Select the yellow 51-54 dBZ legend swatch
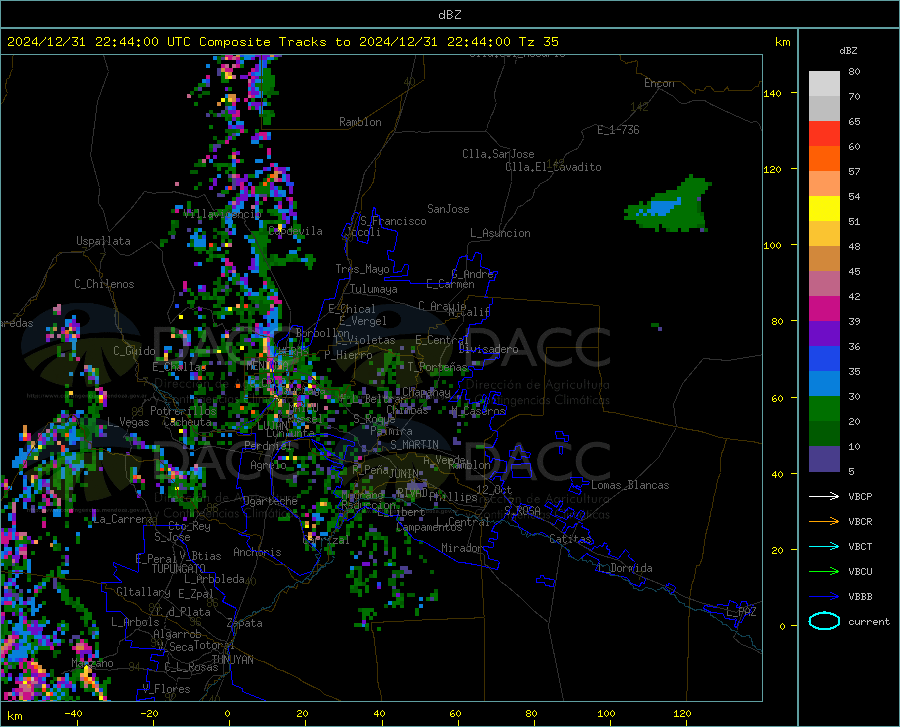Image resolution: width=900 pixels, height=727 pixels. click(x=824, y=209)
